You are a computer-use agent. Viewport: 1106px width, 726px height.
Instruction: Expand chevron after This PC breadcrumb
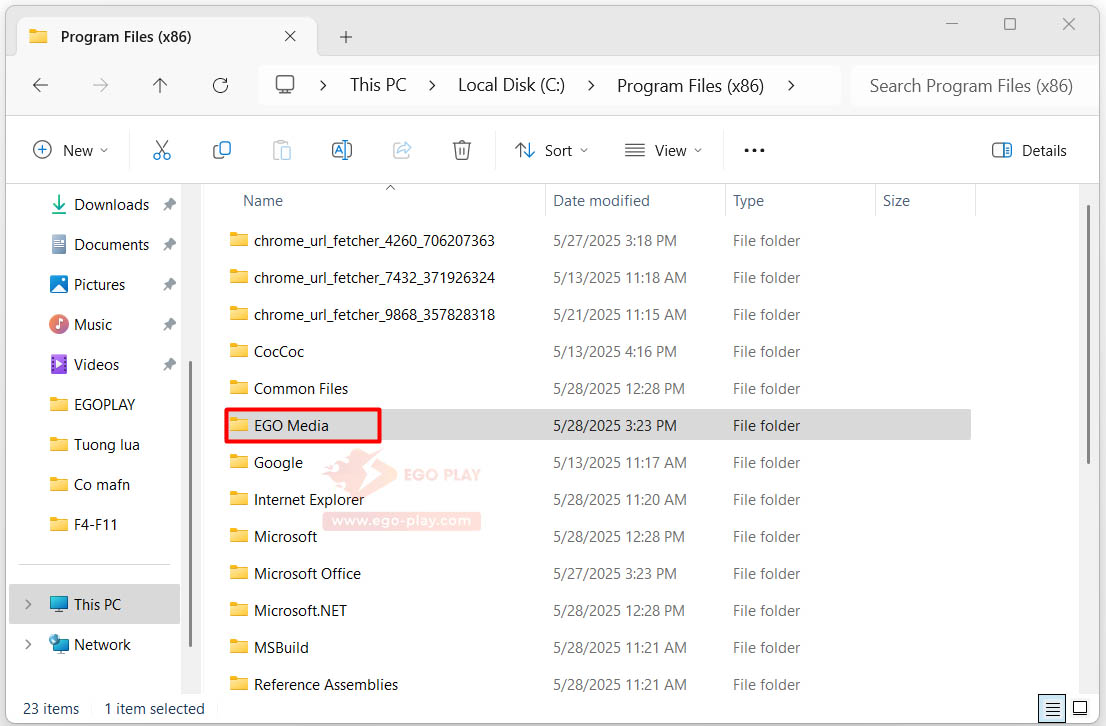point(432,85)
